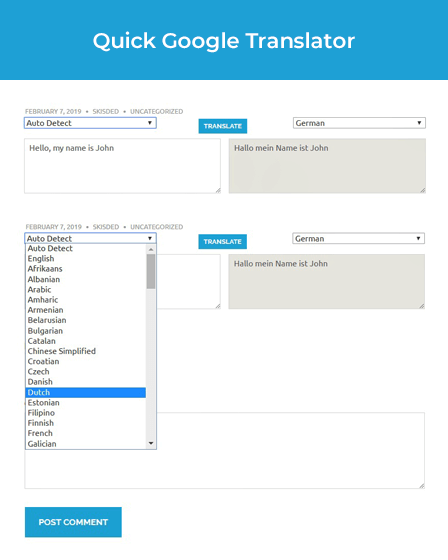Click the POST COMMENT button
The image size is (448, 560).
coord(73,522)
